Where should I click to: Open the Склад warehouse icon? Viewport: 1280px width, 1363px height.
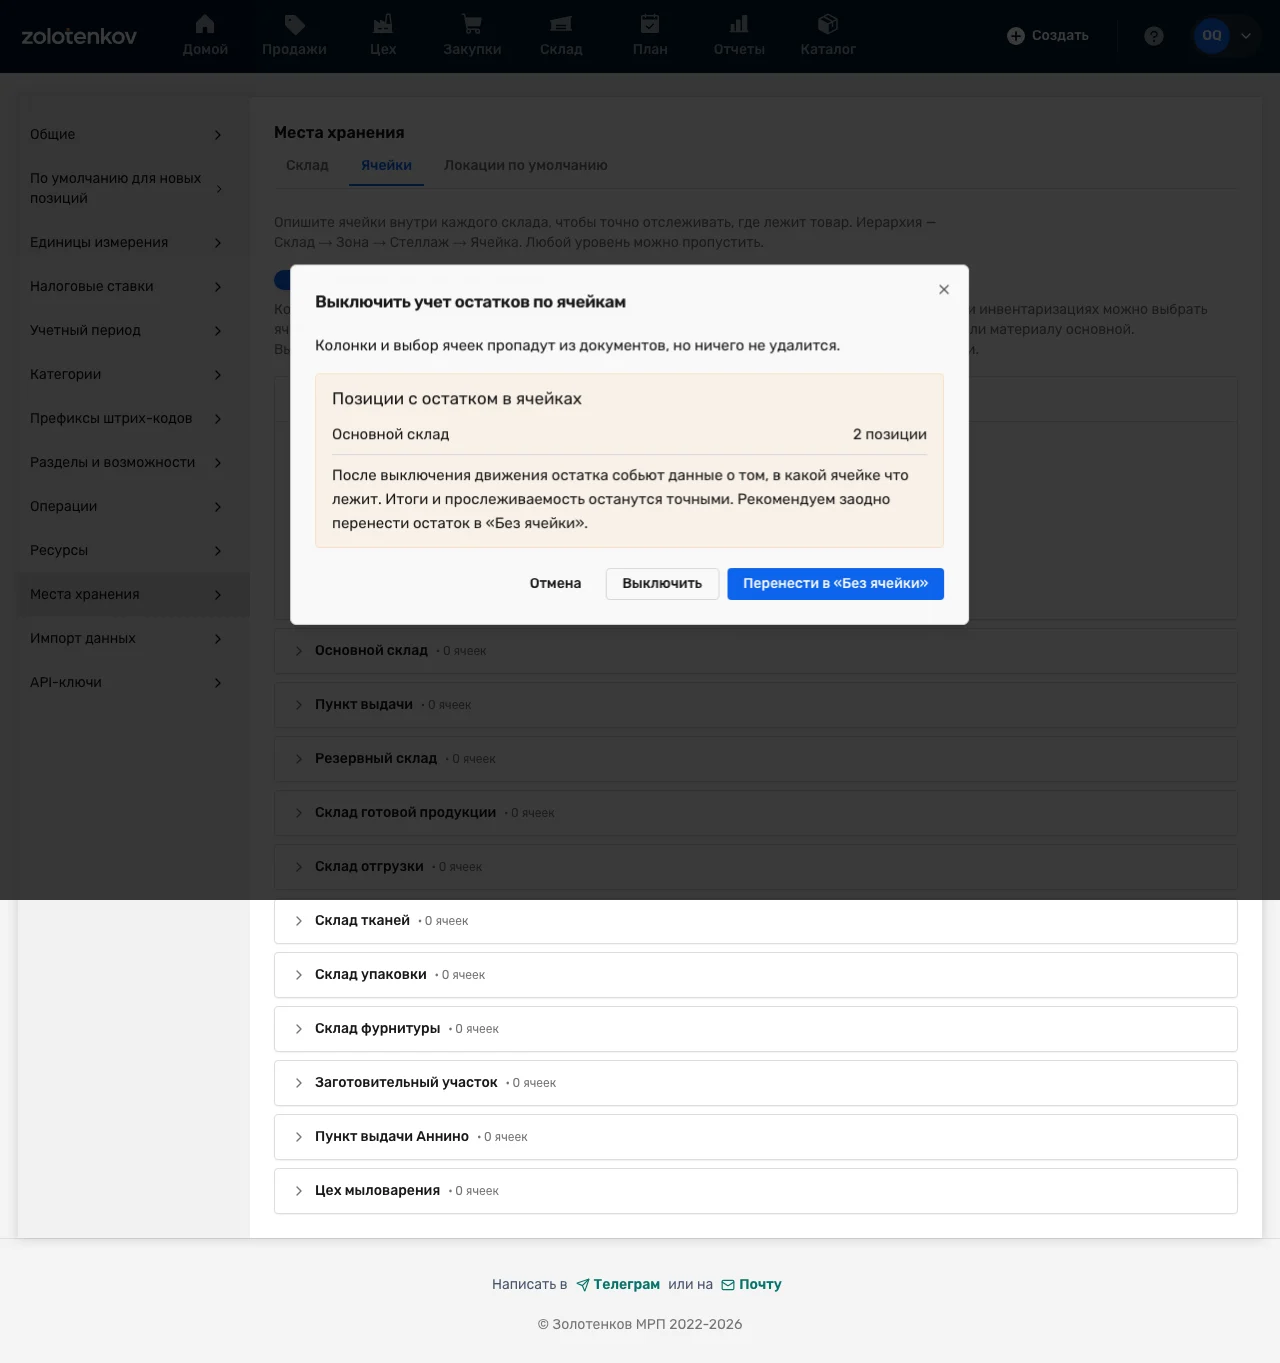pos(561,24)
